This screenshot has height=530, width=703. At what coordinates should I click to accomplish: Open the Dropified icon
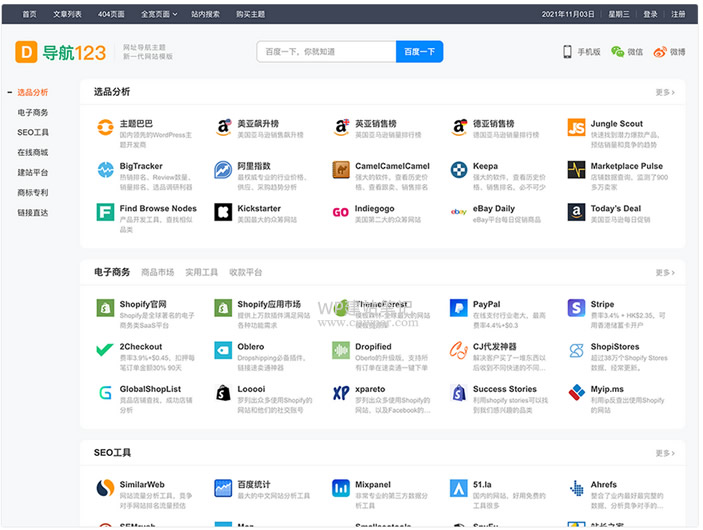click(341, 350)
